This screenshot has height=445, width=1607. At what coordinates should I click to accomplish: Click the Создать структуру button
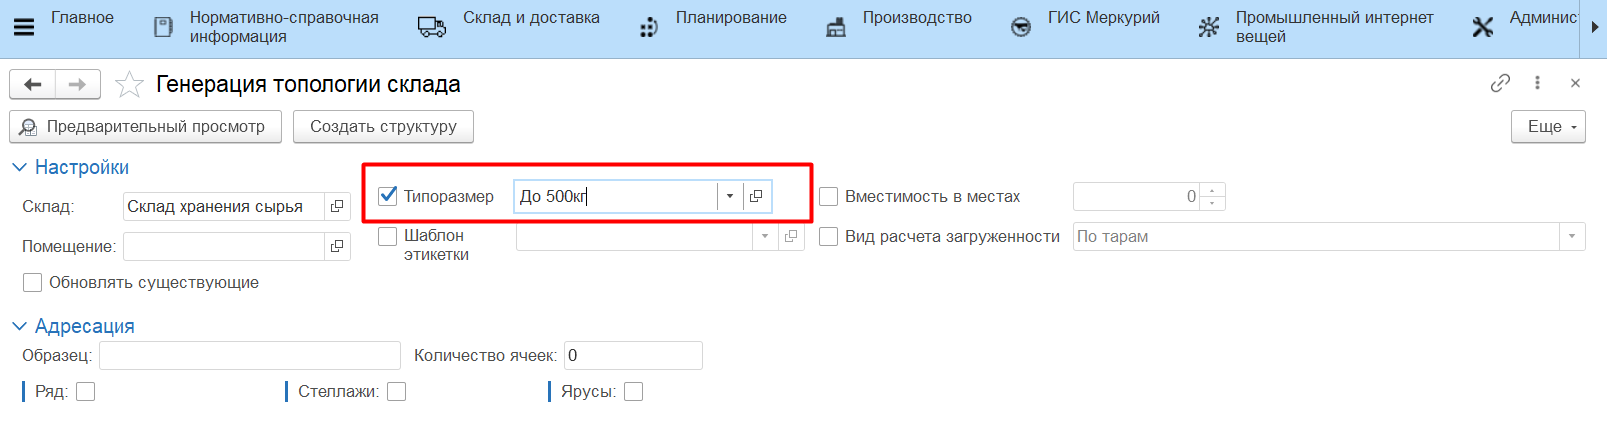(x=383, y=127)
